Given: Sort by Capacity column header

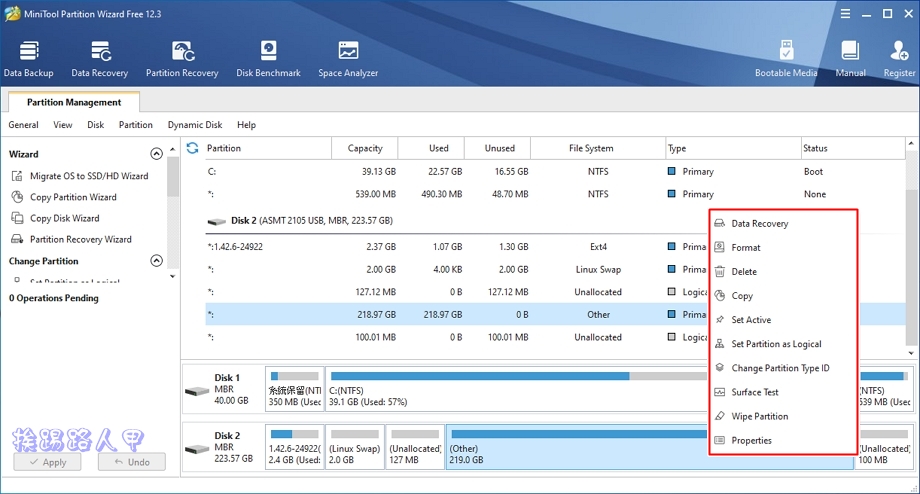Looking at the screenshot, I should coord(364,148).
